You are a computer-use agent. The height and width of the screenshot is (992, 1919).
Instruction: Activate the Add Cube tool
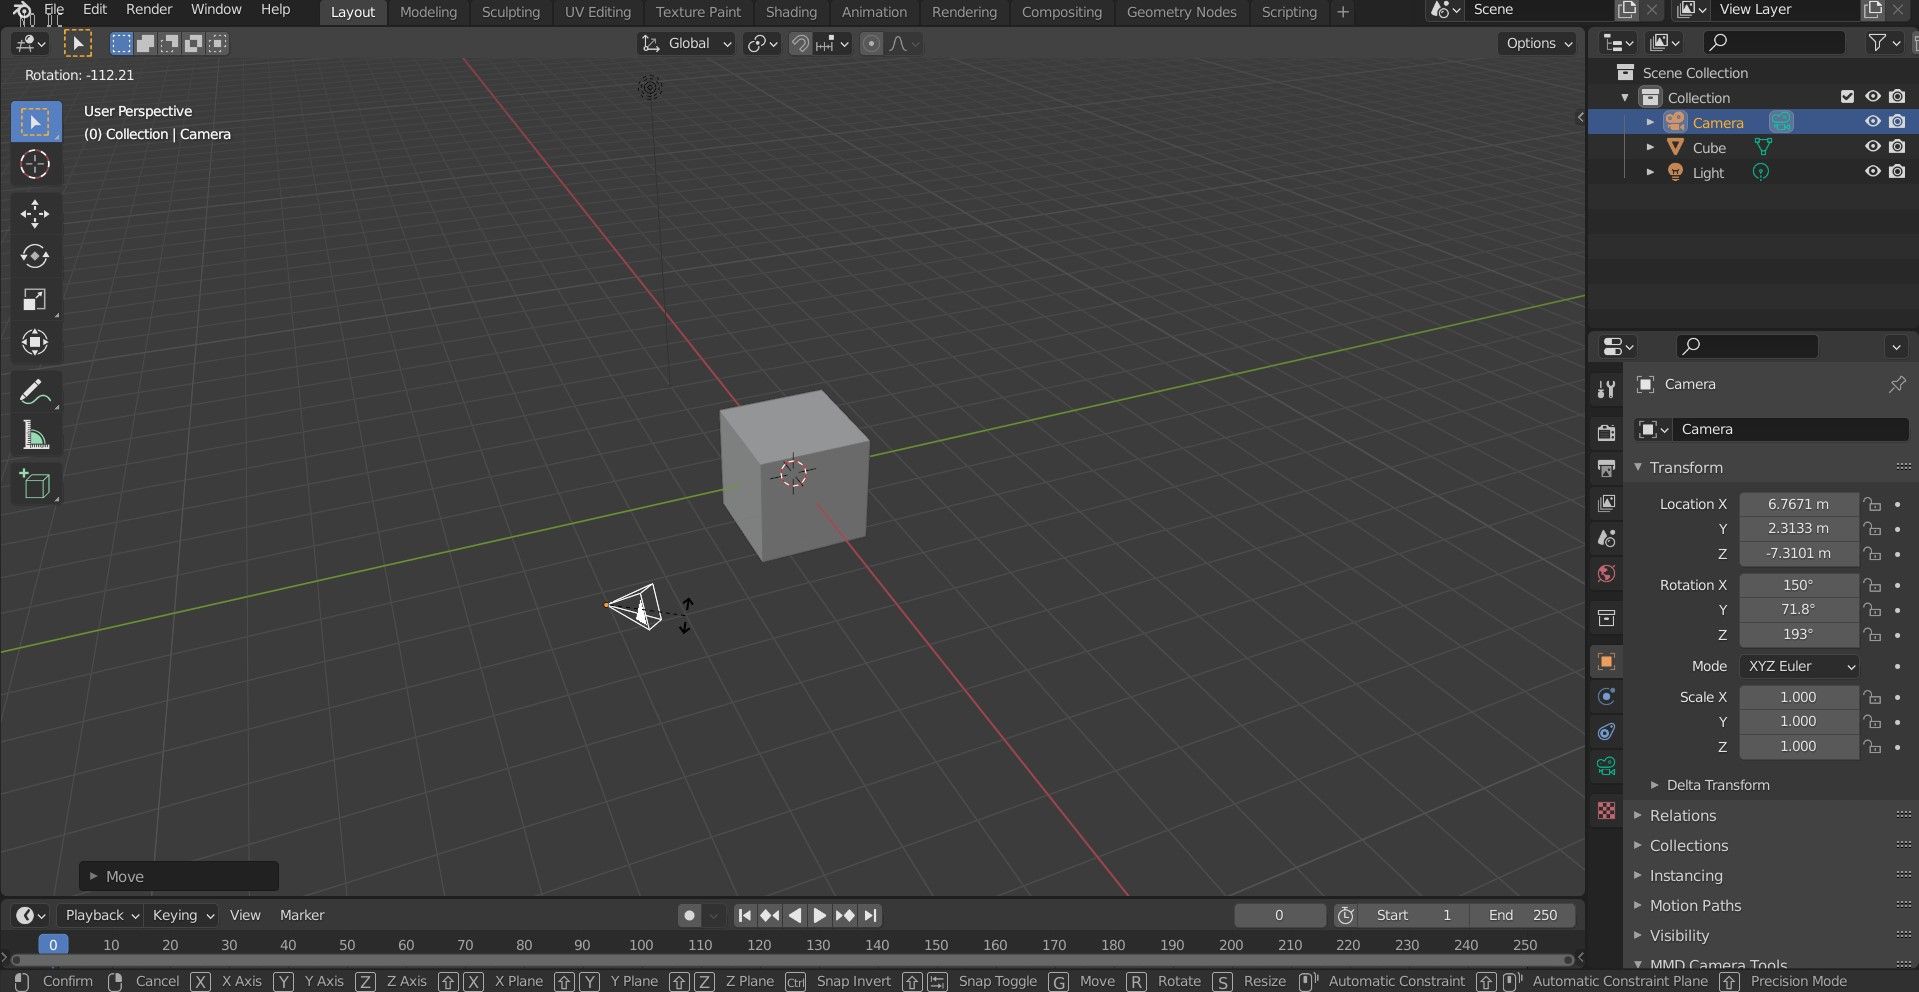click(x=35, y=485)
